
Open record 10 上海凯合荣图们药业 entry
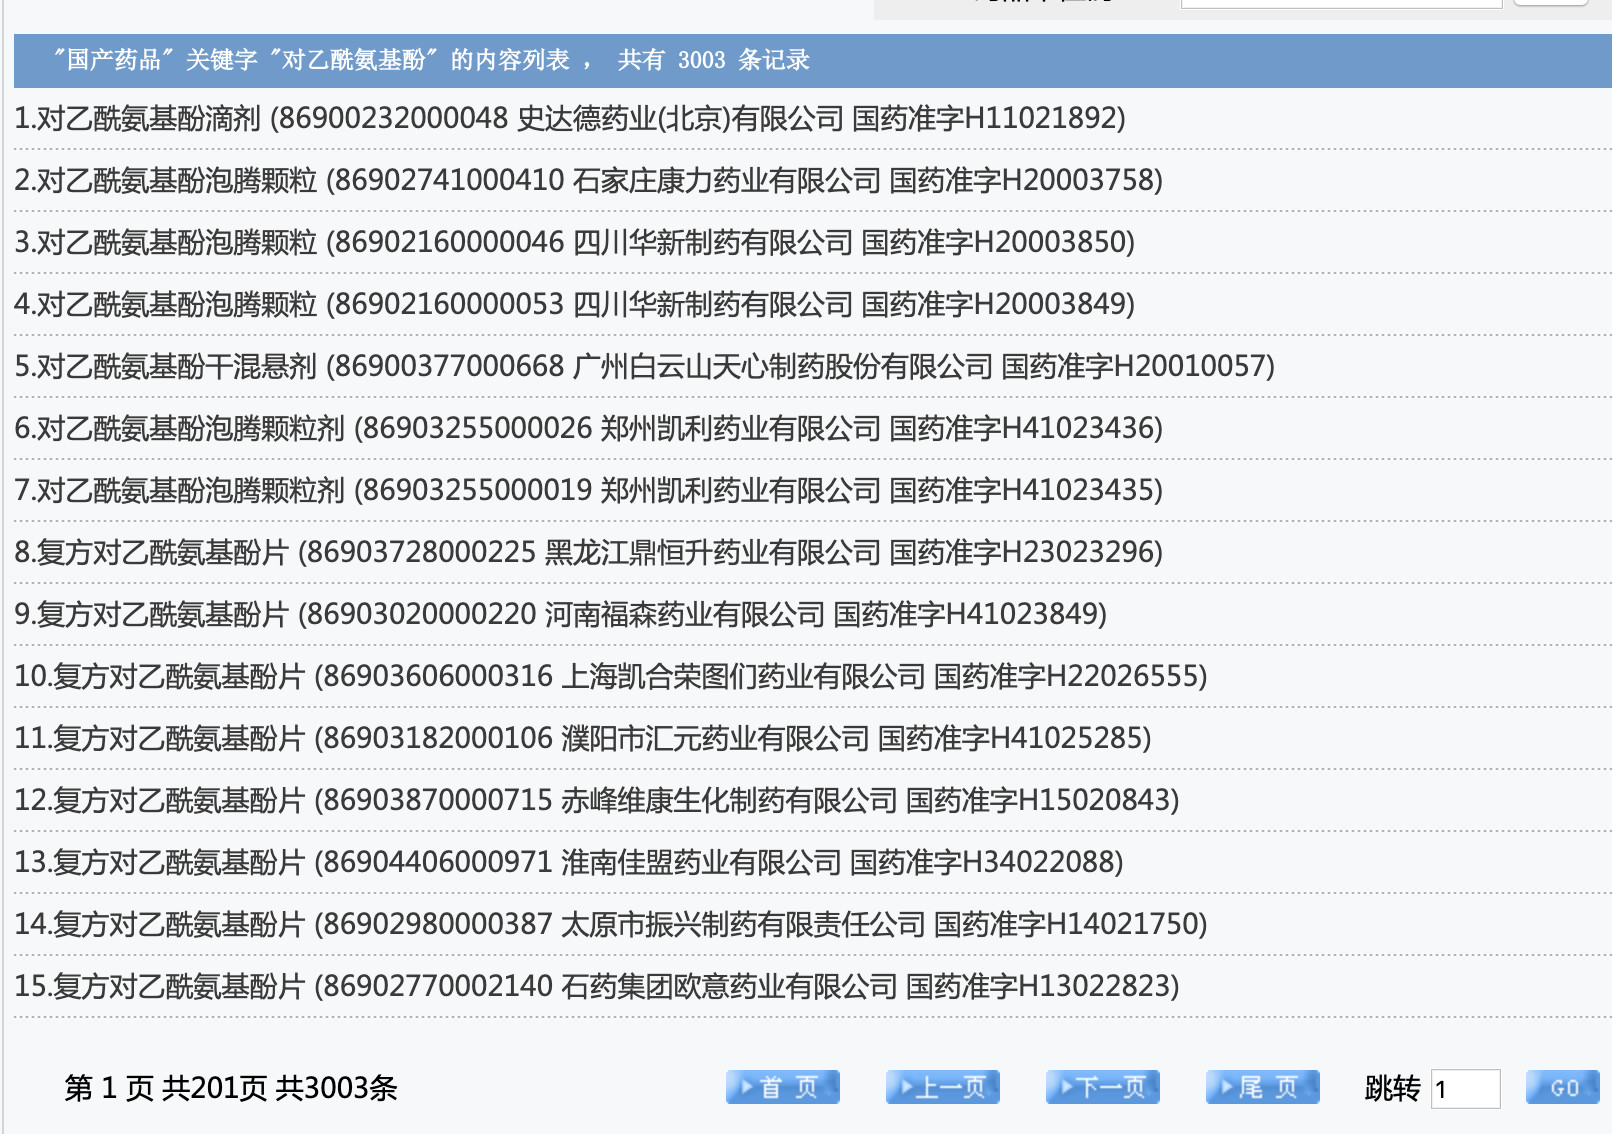610,677
